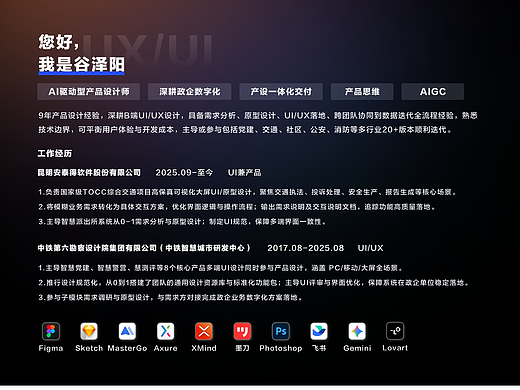
Task: Click the Photoshop label text
Action: pyautogui.click(x=281, y=348)
